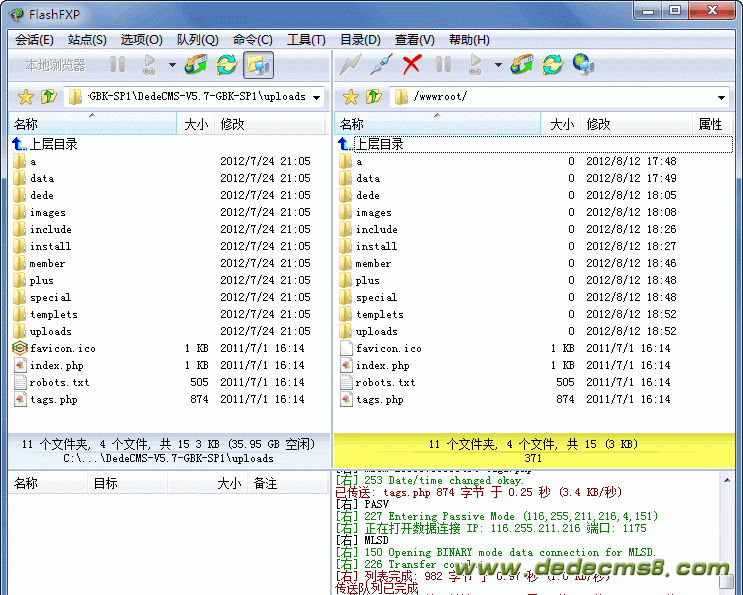Click the globe icon in right toolbar

point(583,65)
